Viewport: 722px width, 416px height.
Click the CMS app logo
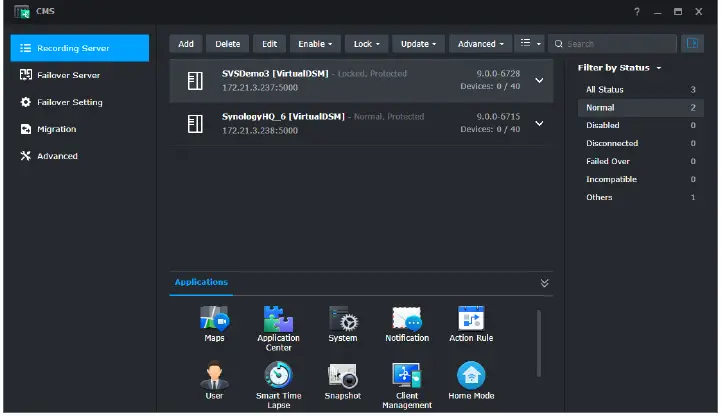point(21,11)
